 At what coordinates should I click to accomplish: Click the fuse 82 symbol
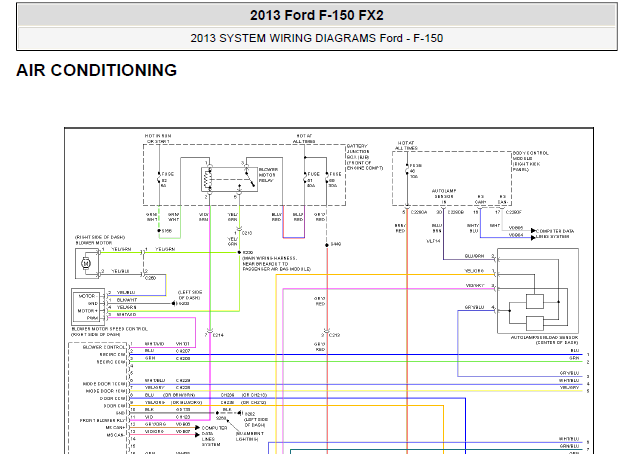point(159,179)
